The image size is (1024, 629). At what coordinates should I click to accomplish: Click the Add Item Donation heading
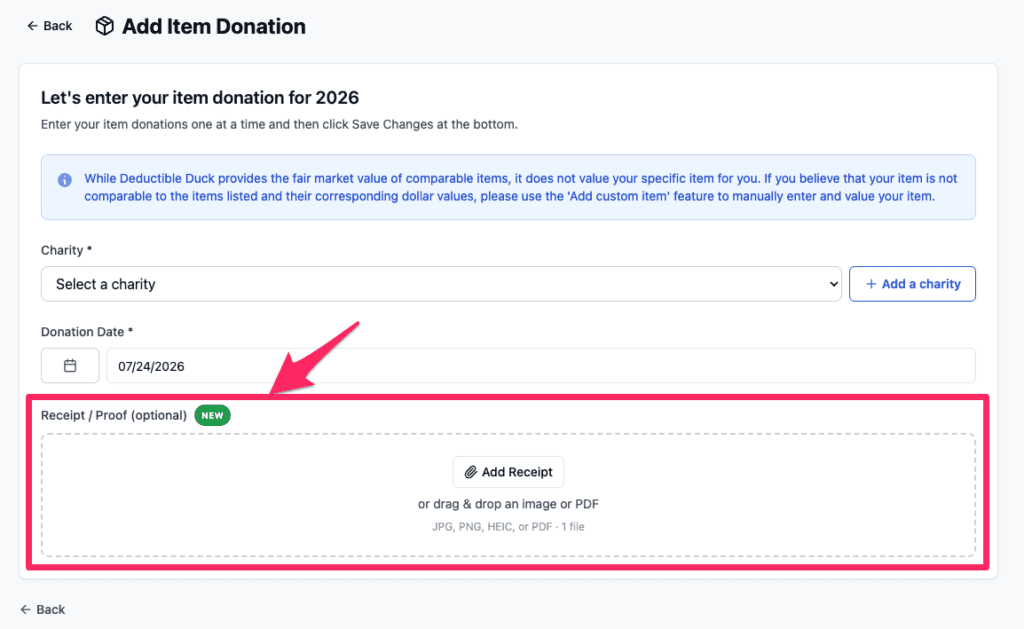[x=214, y=26]
